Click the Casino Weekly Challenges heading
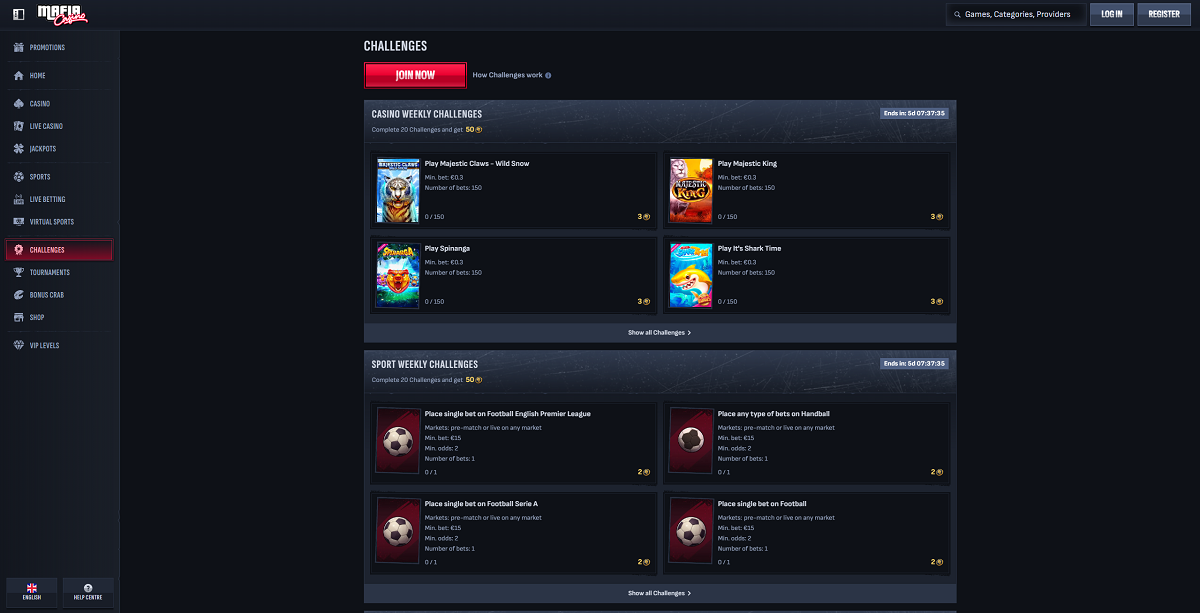The height and width of the screenshot is (613, 1200). [427, 114]
